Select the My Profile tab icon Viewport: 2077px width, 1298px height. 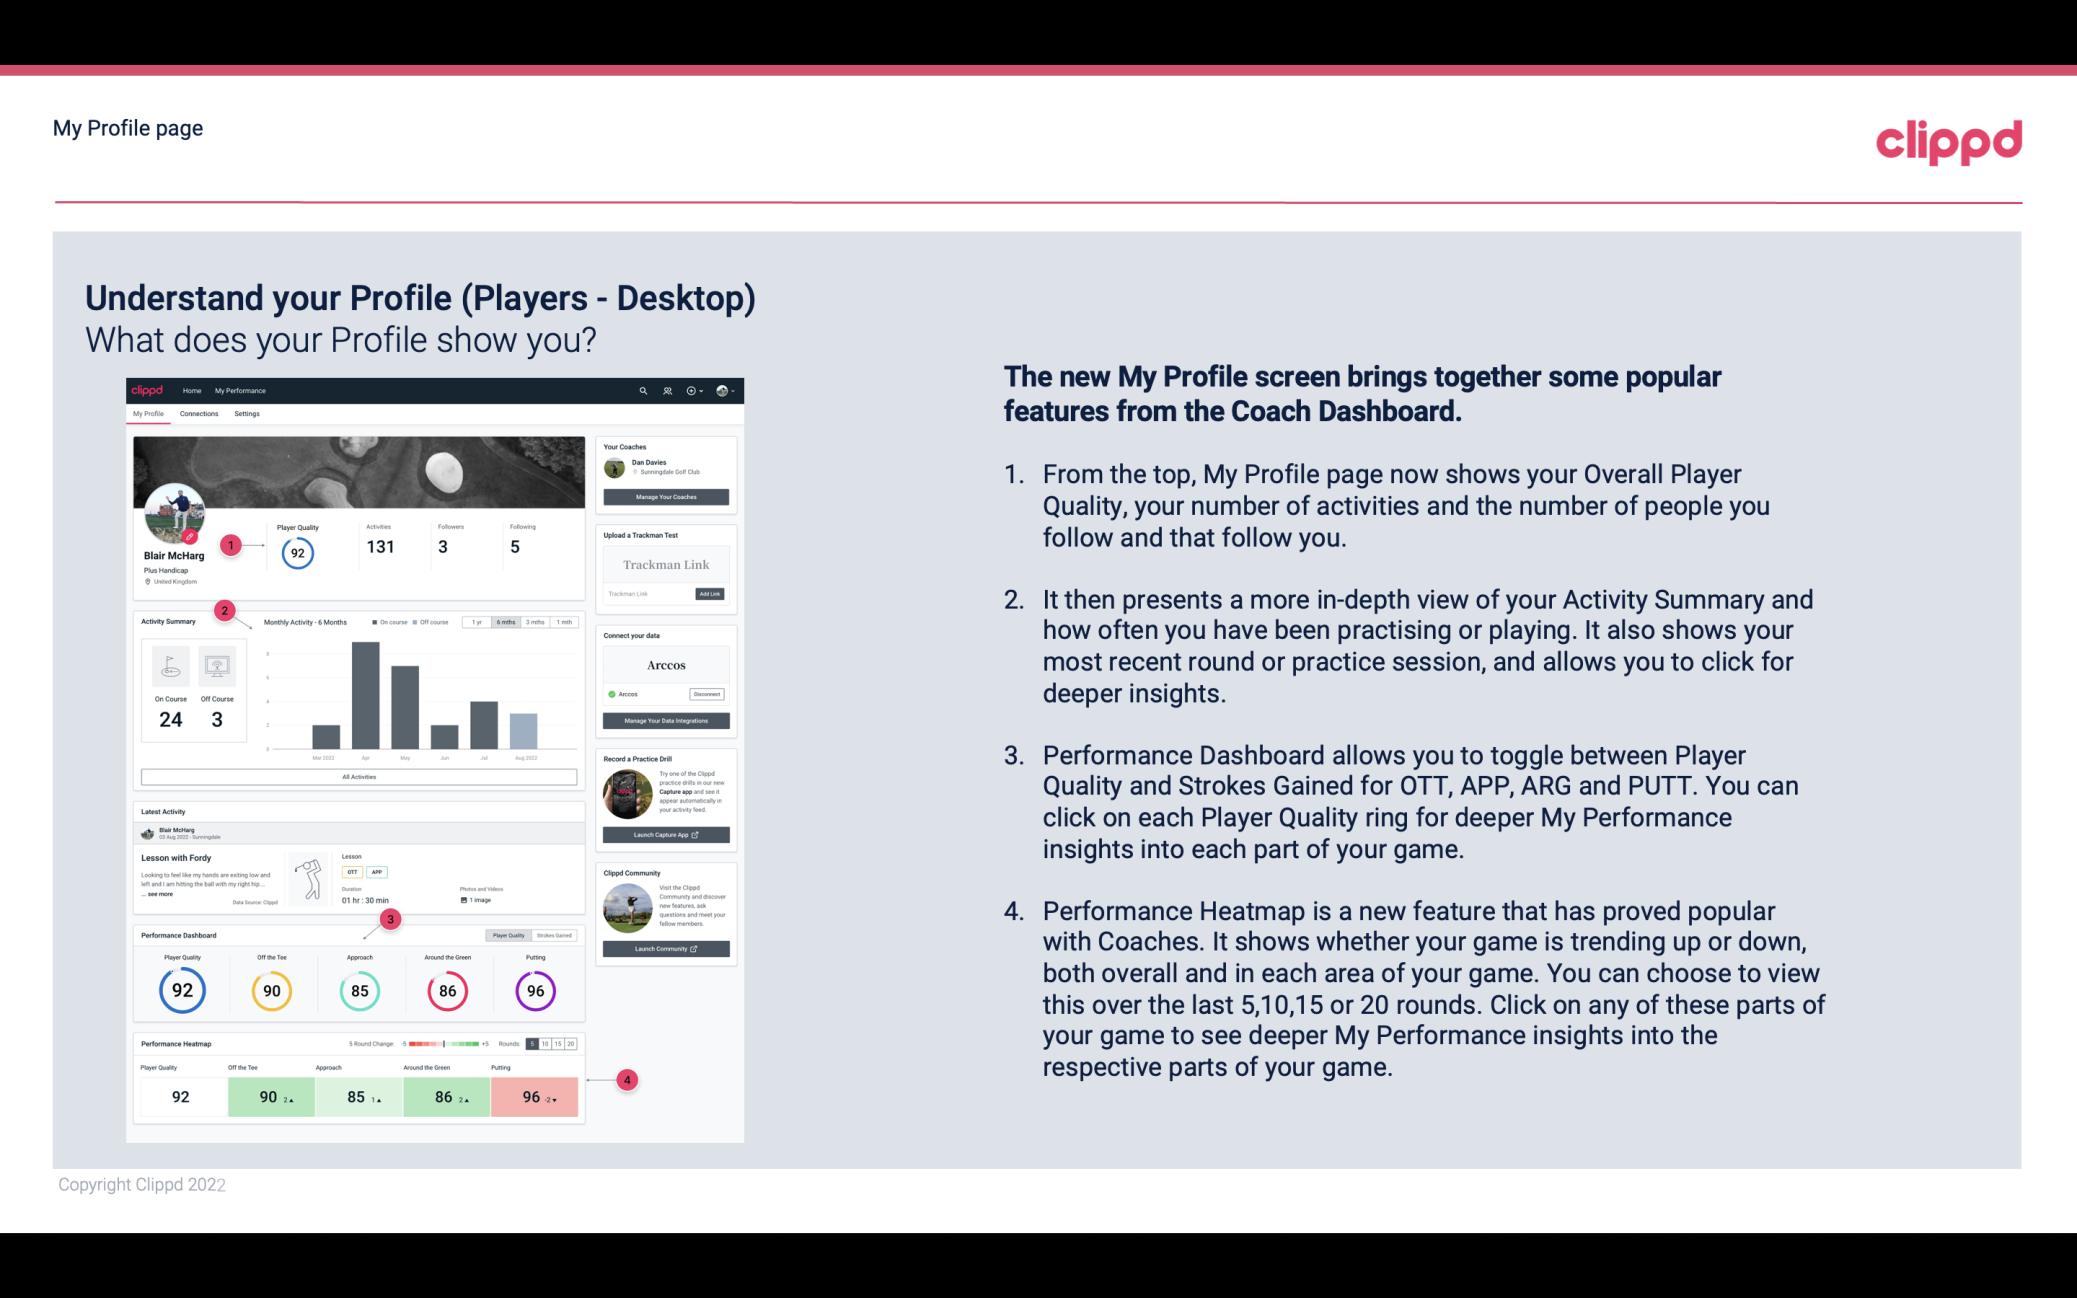pos(145,416)
